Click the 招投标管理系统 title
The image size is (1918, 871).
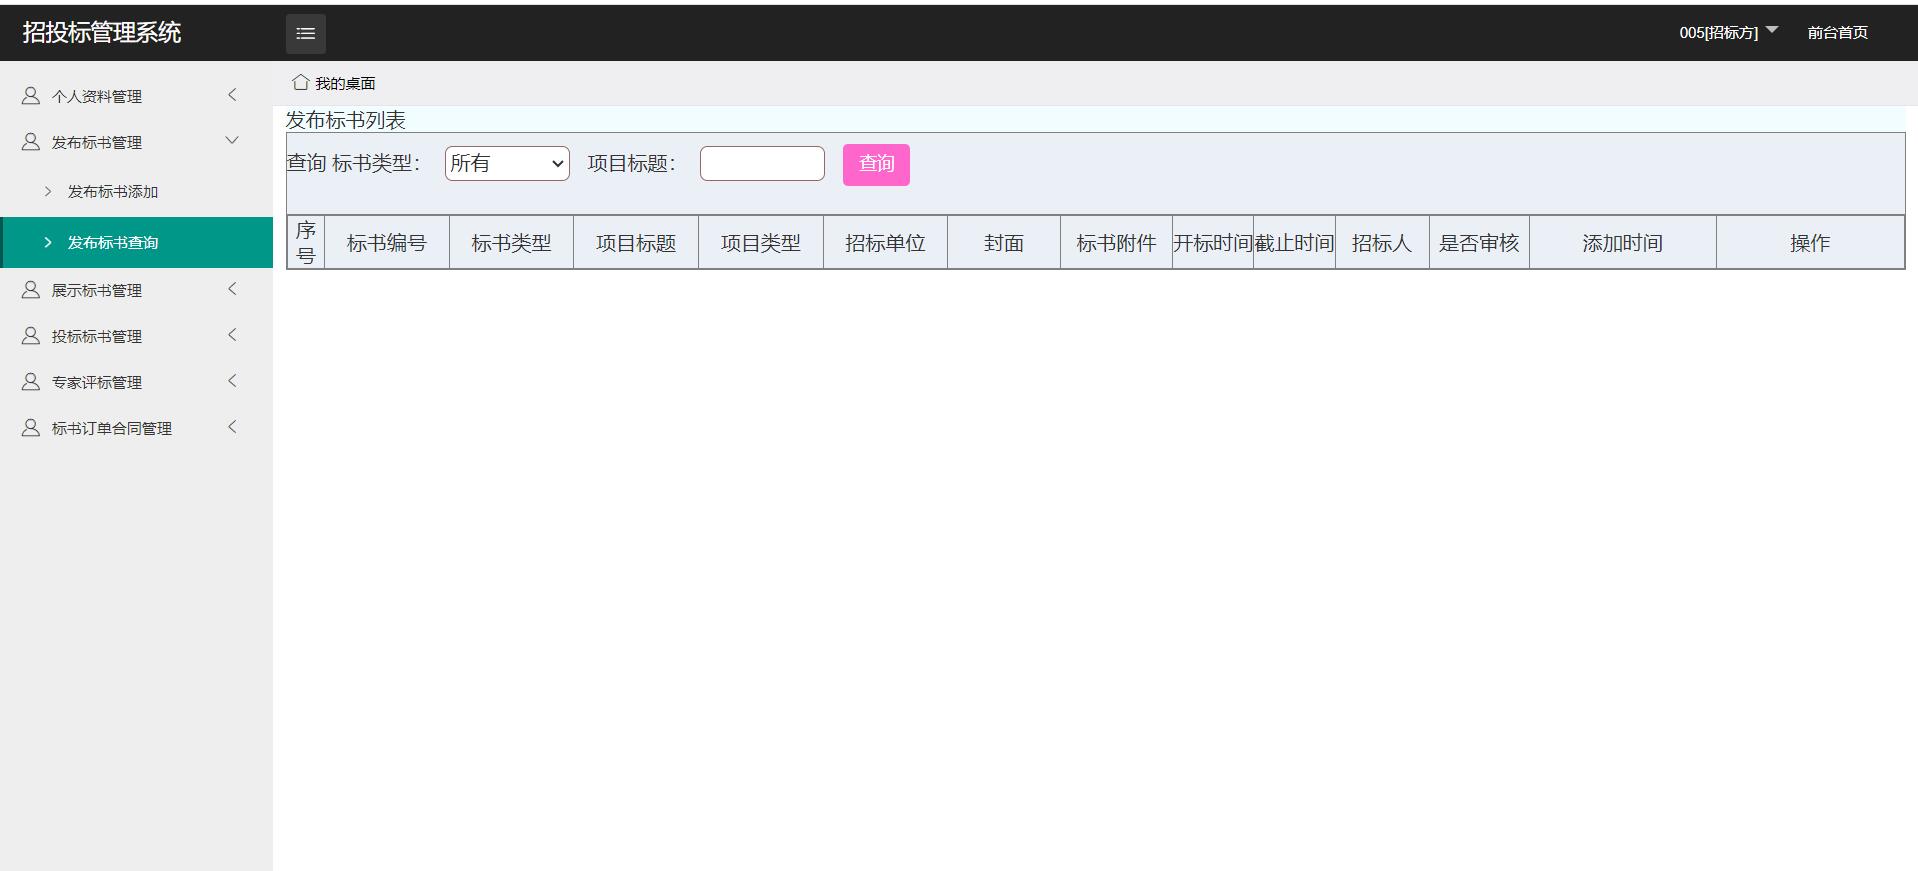(102, 33)
